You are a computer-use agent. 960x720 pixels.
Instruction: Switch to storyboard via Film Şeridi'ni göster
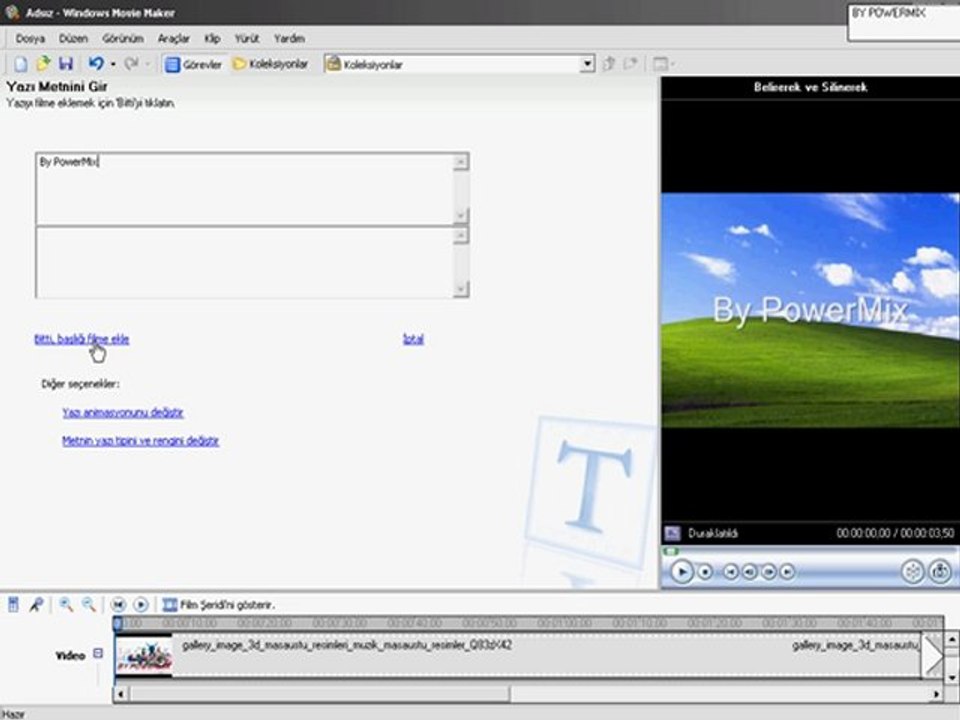tap(218, 605)
